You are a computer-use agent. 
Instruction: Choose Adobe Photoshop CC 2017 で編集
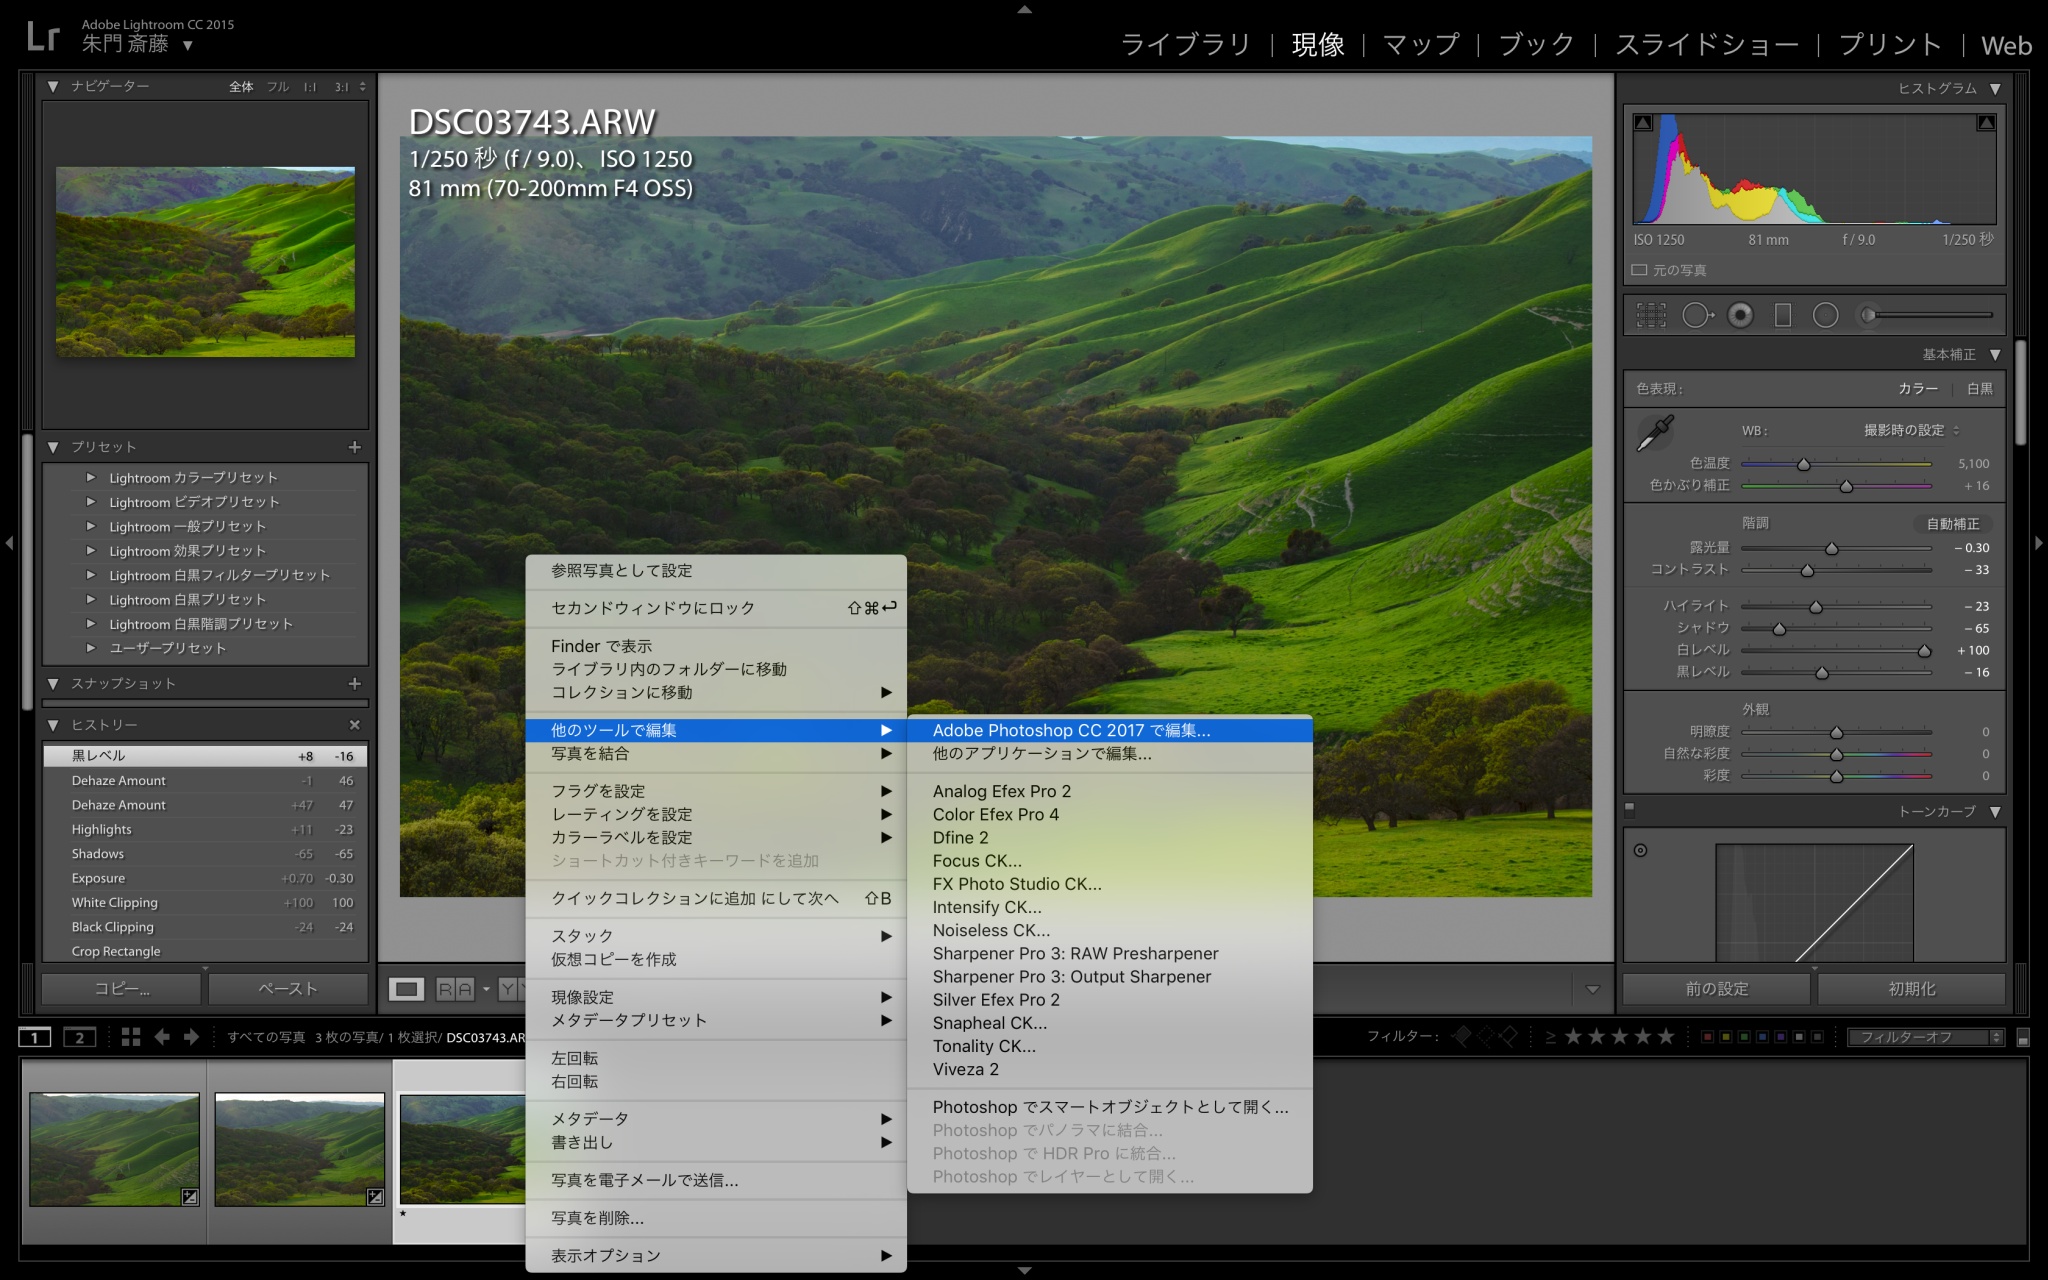point(1110,730)
